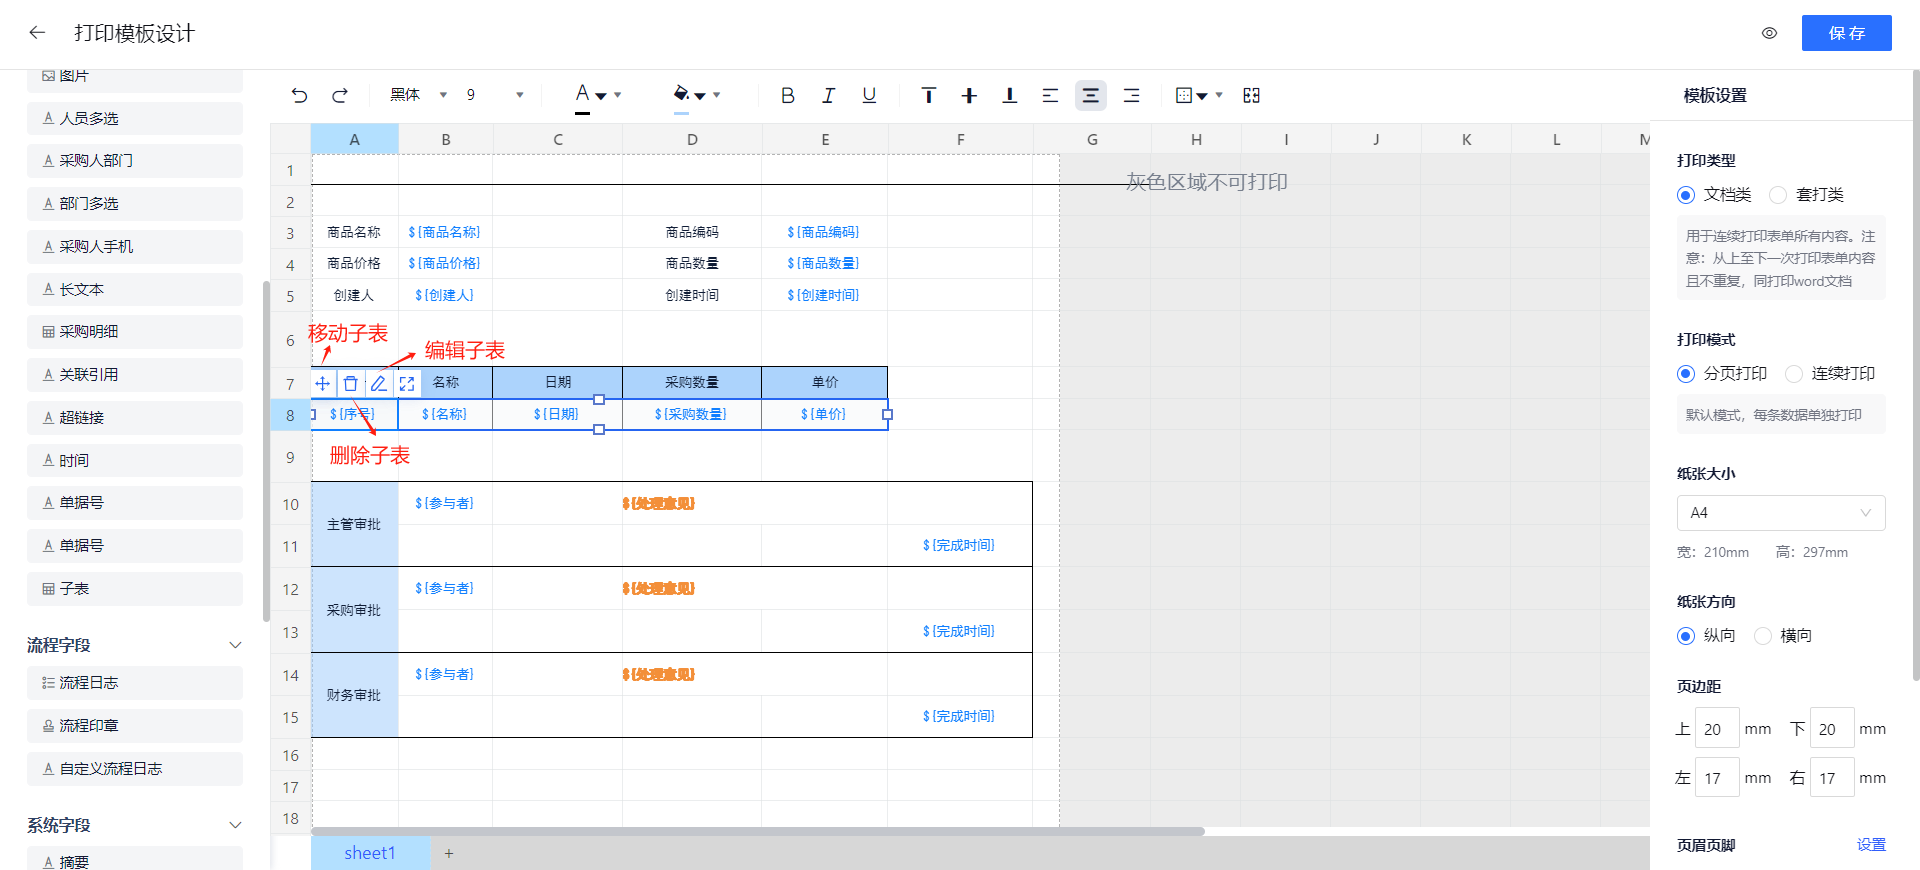Click the left margin 左 input field

pyautogui.click(x=1717, y=777)
